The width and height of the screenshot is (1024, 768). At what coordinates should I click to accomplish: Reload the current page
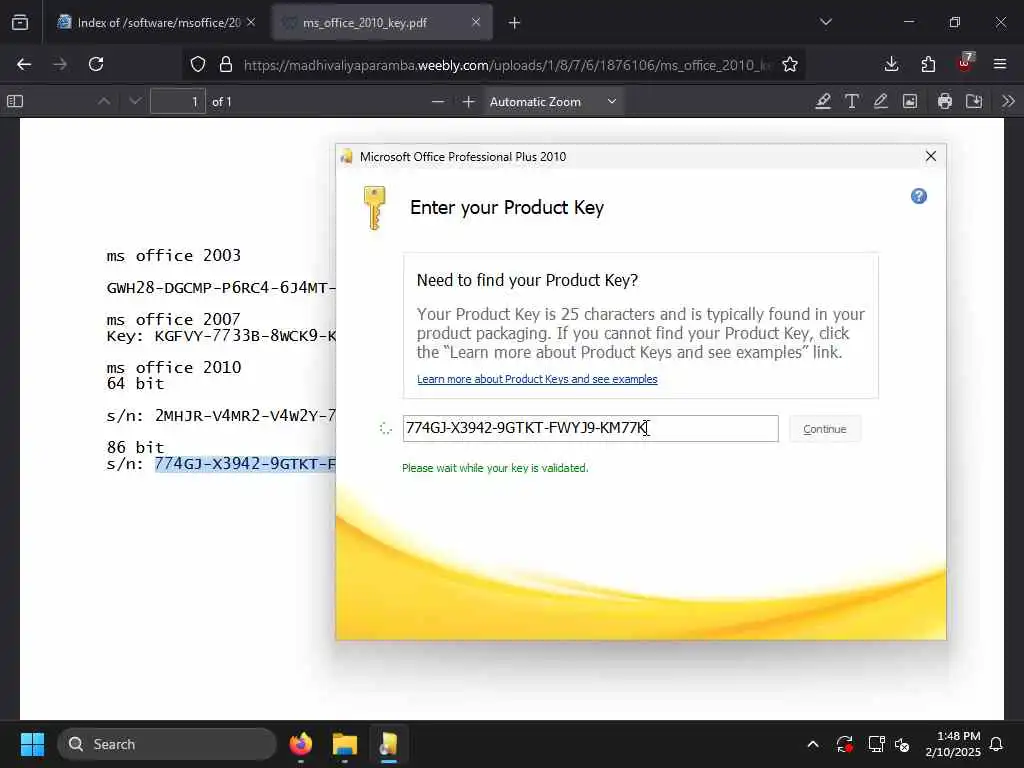[96, 64]
